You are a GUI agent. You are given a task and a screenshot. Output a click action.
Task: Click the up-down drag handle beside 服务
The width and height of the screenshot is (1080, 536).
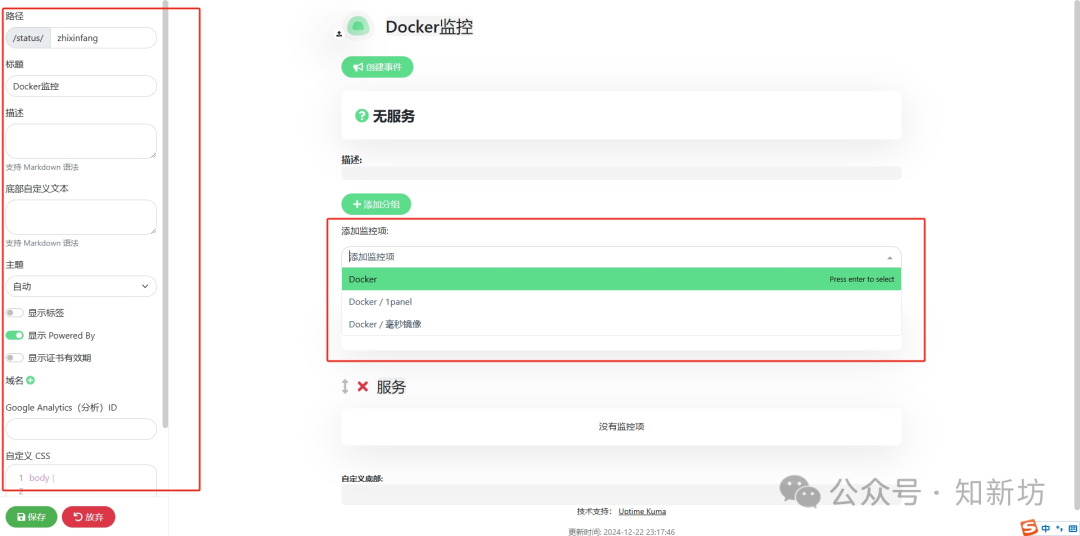coord(345,386)
